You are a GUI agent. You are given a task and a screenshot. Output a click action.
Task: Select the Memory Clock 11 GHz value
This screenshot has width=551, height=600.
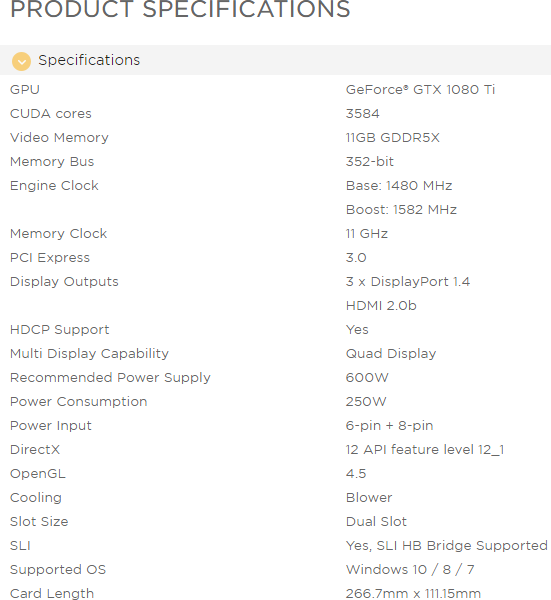tap(367, 234)
